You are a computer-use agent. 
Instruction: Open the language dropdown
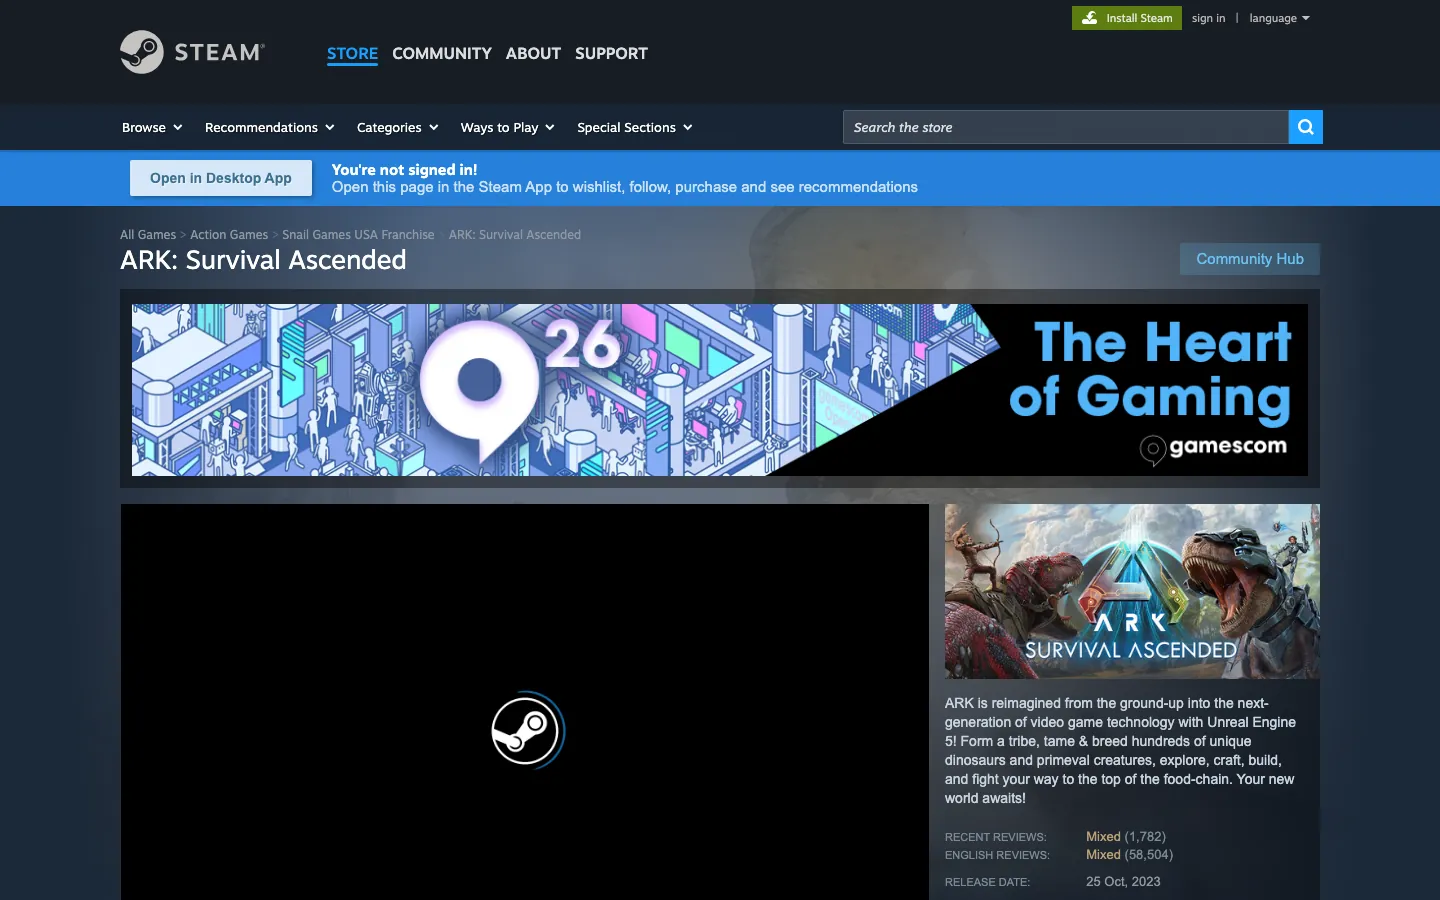coord(1279,18)
